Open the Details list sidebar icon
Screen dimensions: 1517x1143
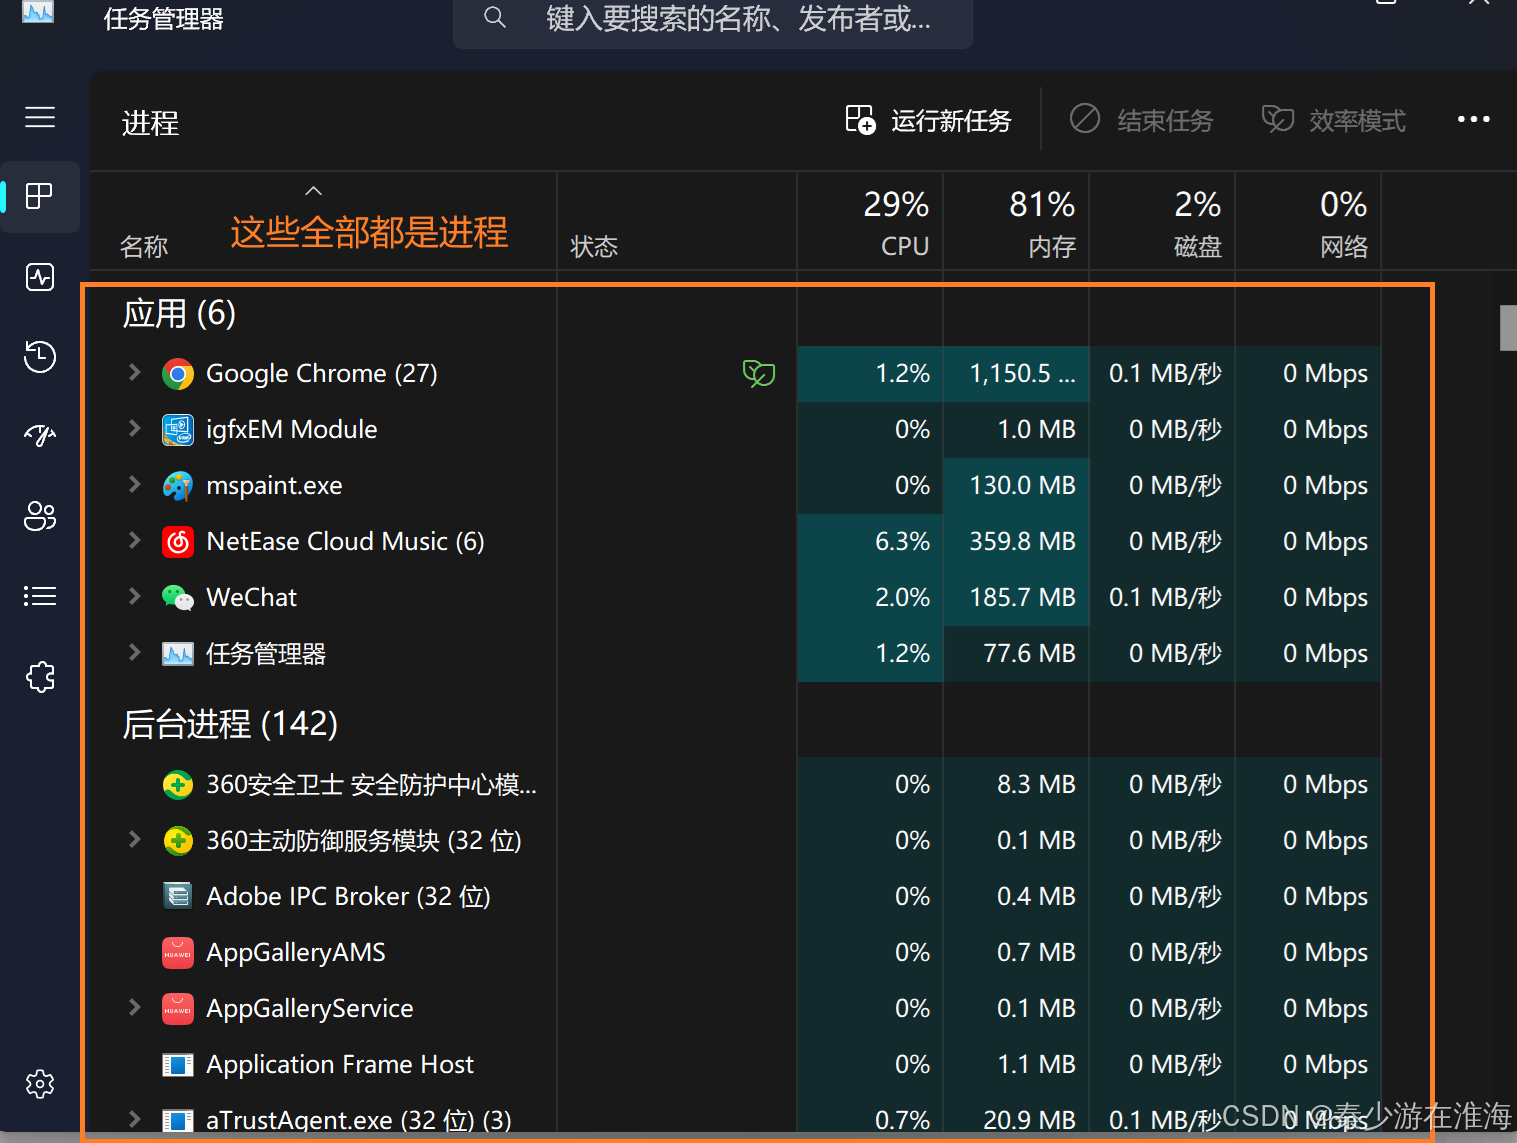pyautogui.click(x=40, y=596)
